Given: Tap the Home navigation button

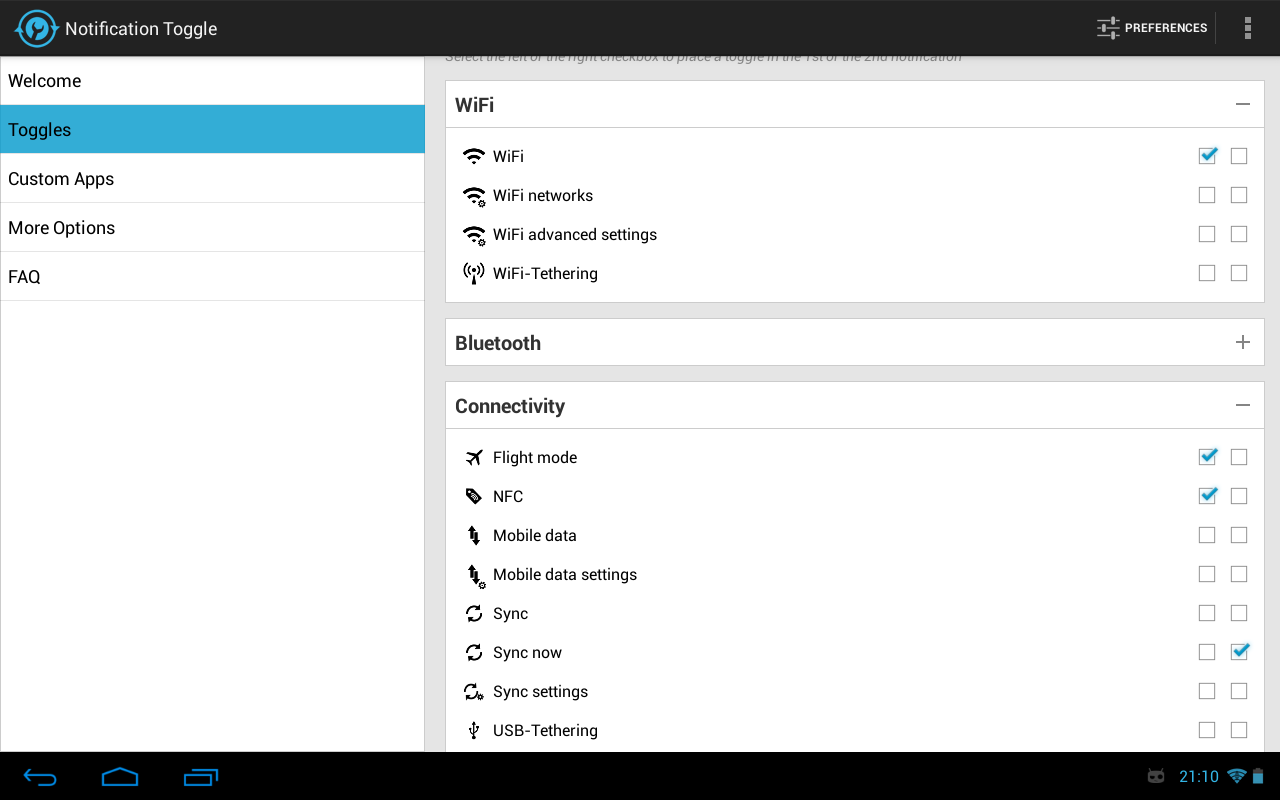Looking at the screenshot, I should tap(120, 776).
